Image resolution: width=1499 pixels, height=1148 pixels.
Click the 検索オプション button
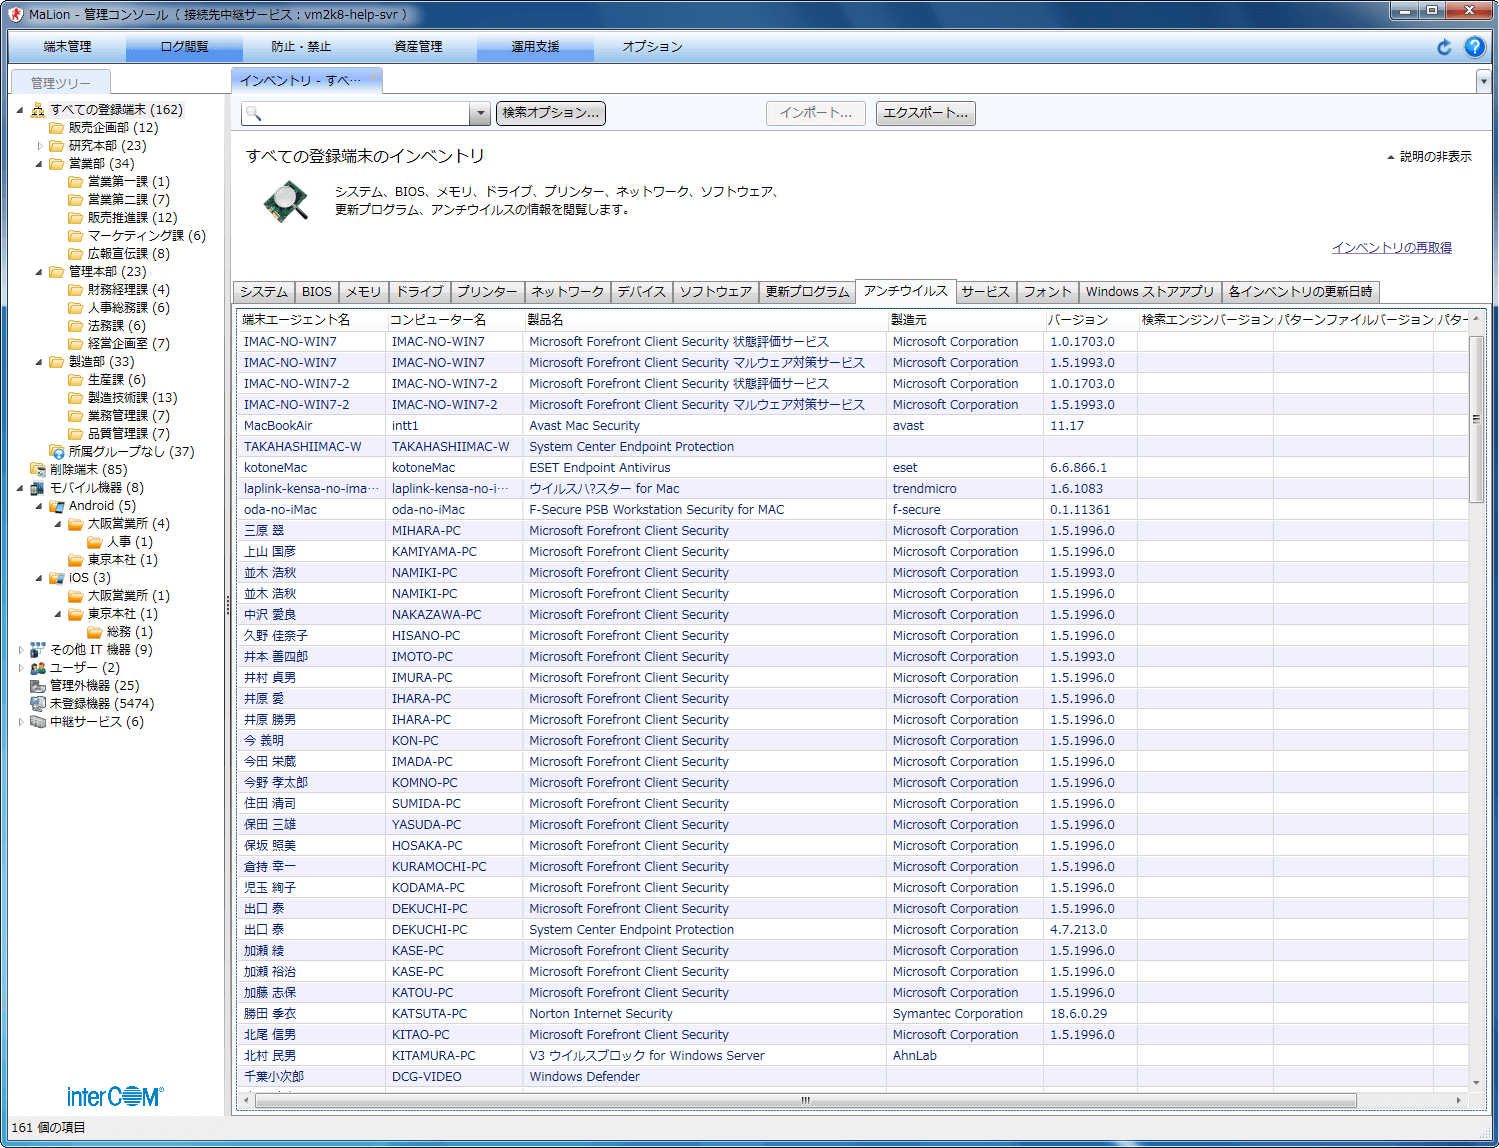[550, 114]
